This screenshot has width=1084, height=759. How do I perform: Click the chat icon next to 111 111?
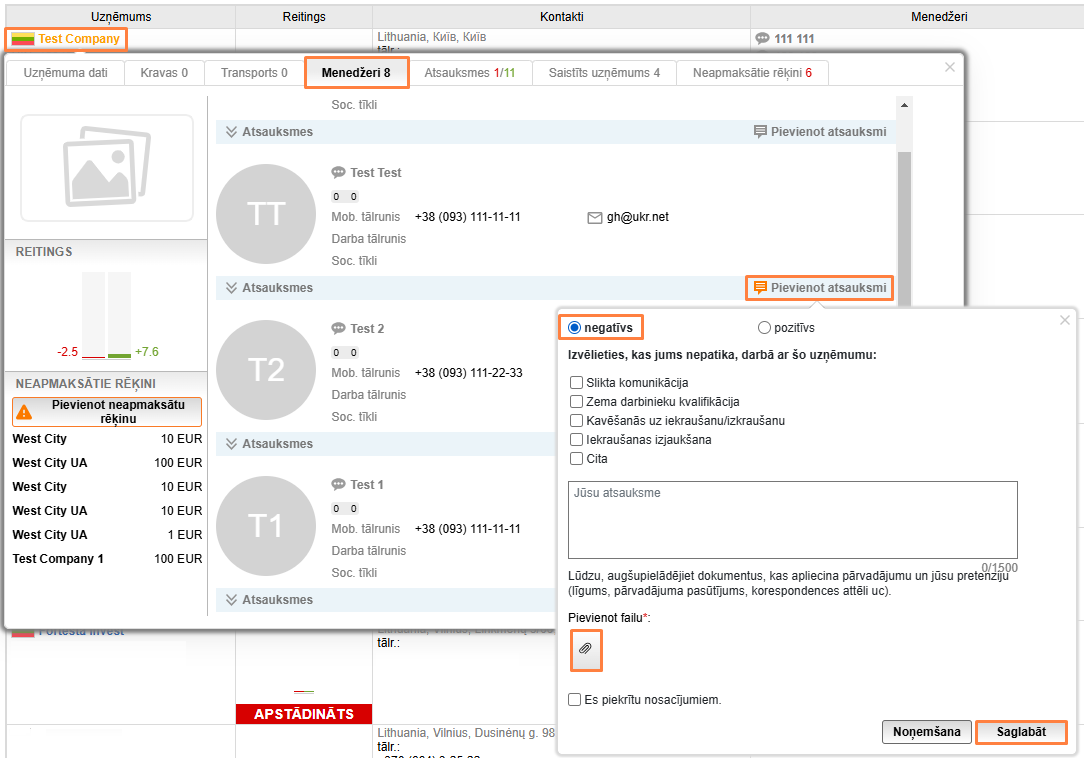(x=762, y=39)
